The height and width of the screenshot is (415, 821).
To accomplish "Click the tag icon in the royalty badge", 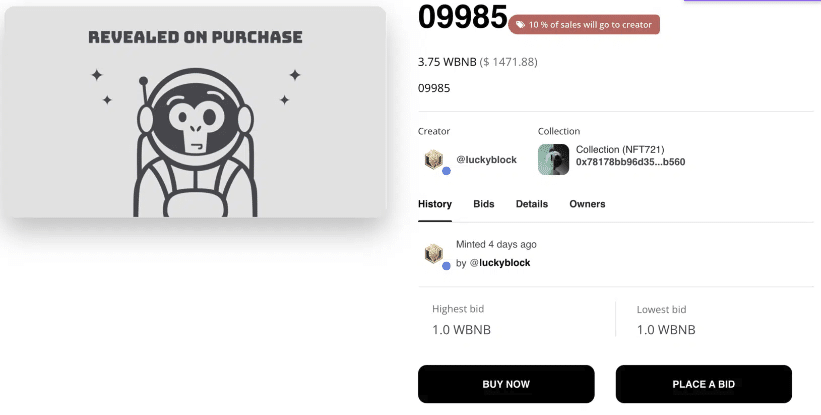I will tap(519, 24).
